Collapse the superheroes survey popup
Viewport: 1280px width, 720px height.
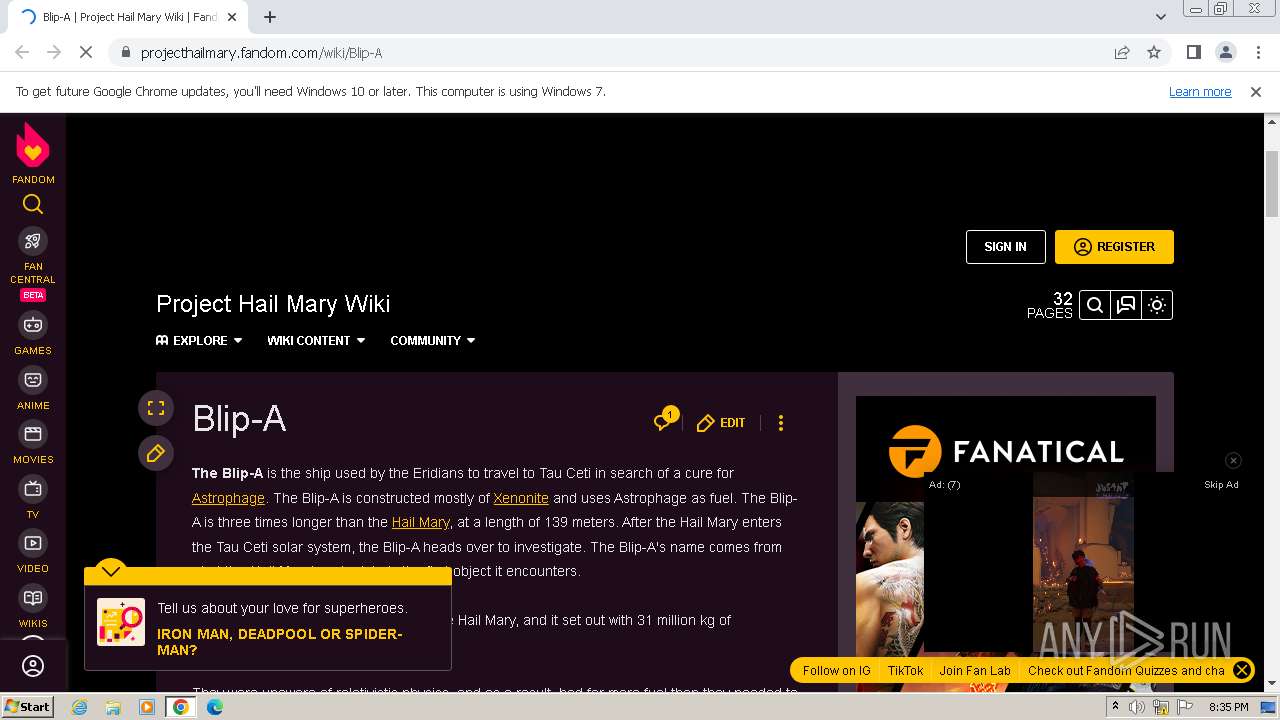[x=111, y=571]
